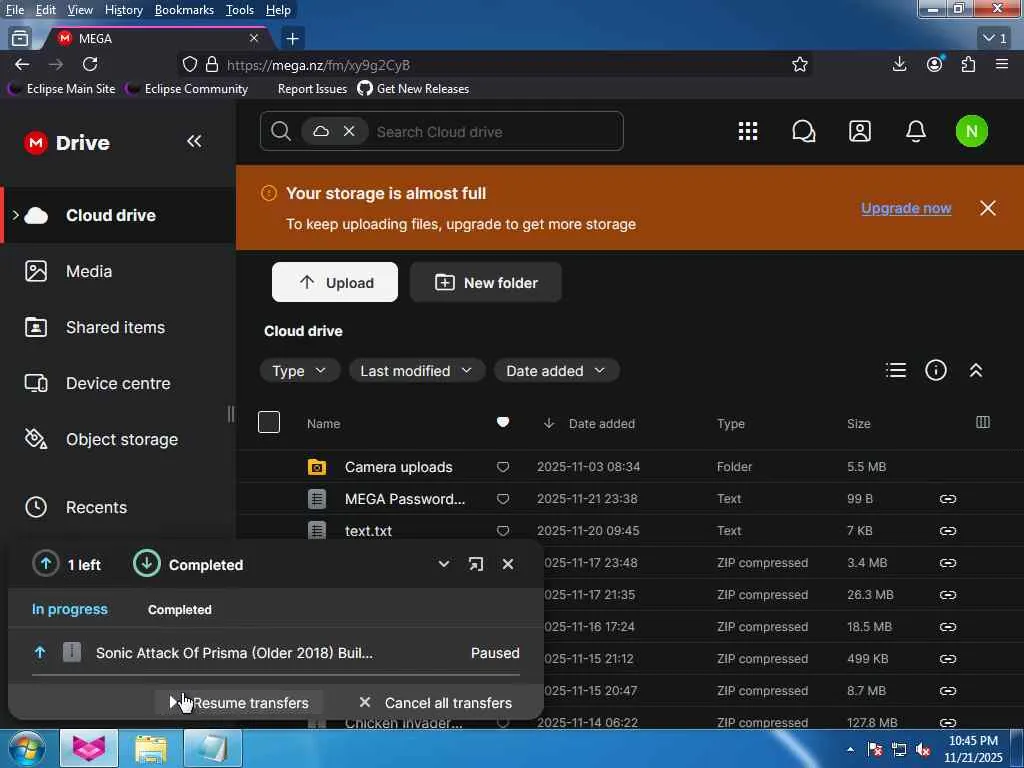Open the link icon for MEGA Password file
The image size is (1024, 768).
pyautogui.click(x=948, y=499)
